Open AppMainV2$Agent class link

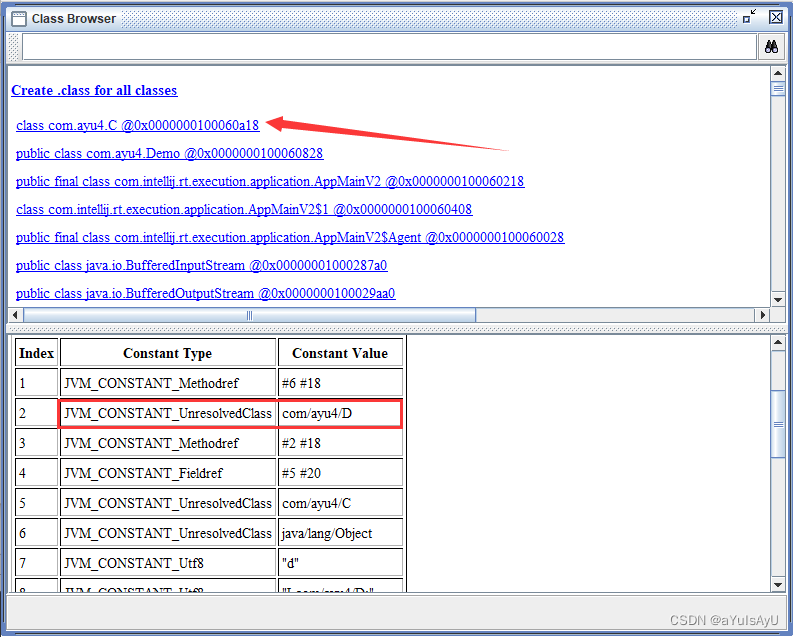290,237
